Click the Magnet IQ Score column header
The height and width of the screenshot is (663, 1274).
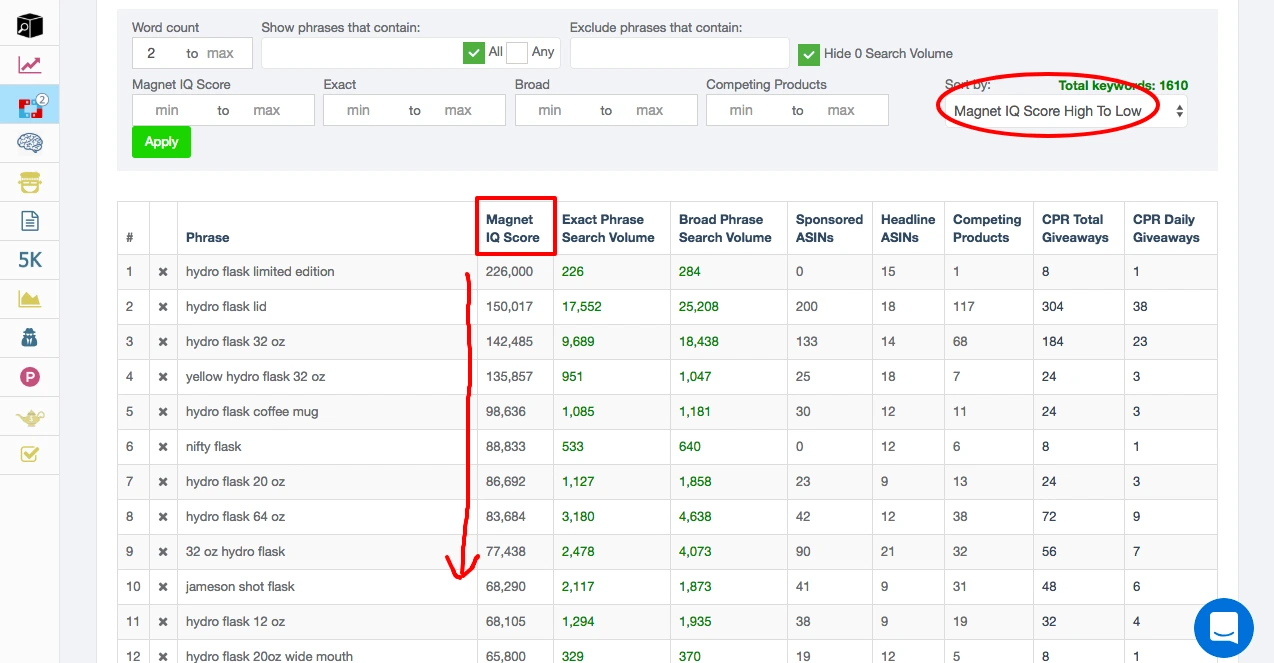[x=513, y=229]
